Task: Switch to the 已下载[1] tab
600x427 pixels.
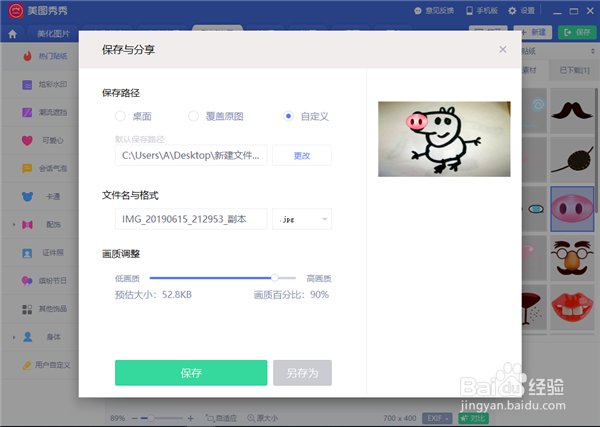Action: 574,70
